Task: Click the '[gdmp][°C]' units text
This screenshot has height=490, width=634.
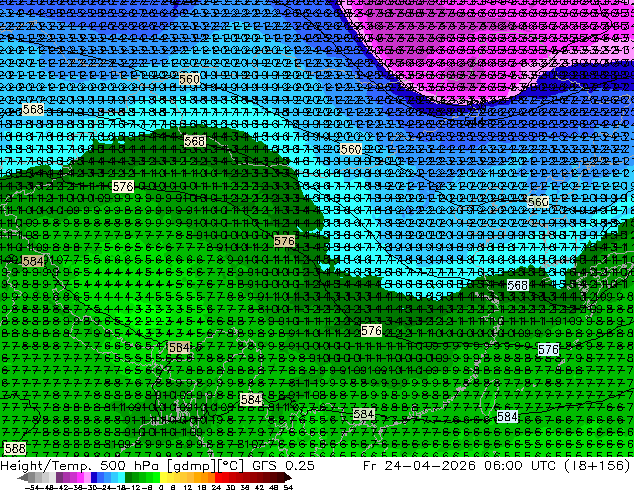Action: 205,466
